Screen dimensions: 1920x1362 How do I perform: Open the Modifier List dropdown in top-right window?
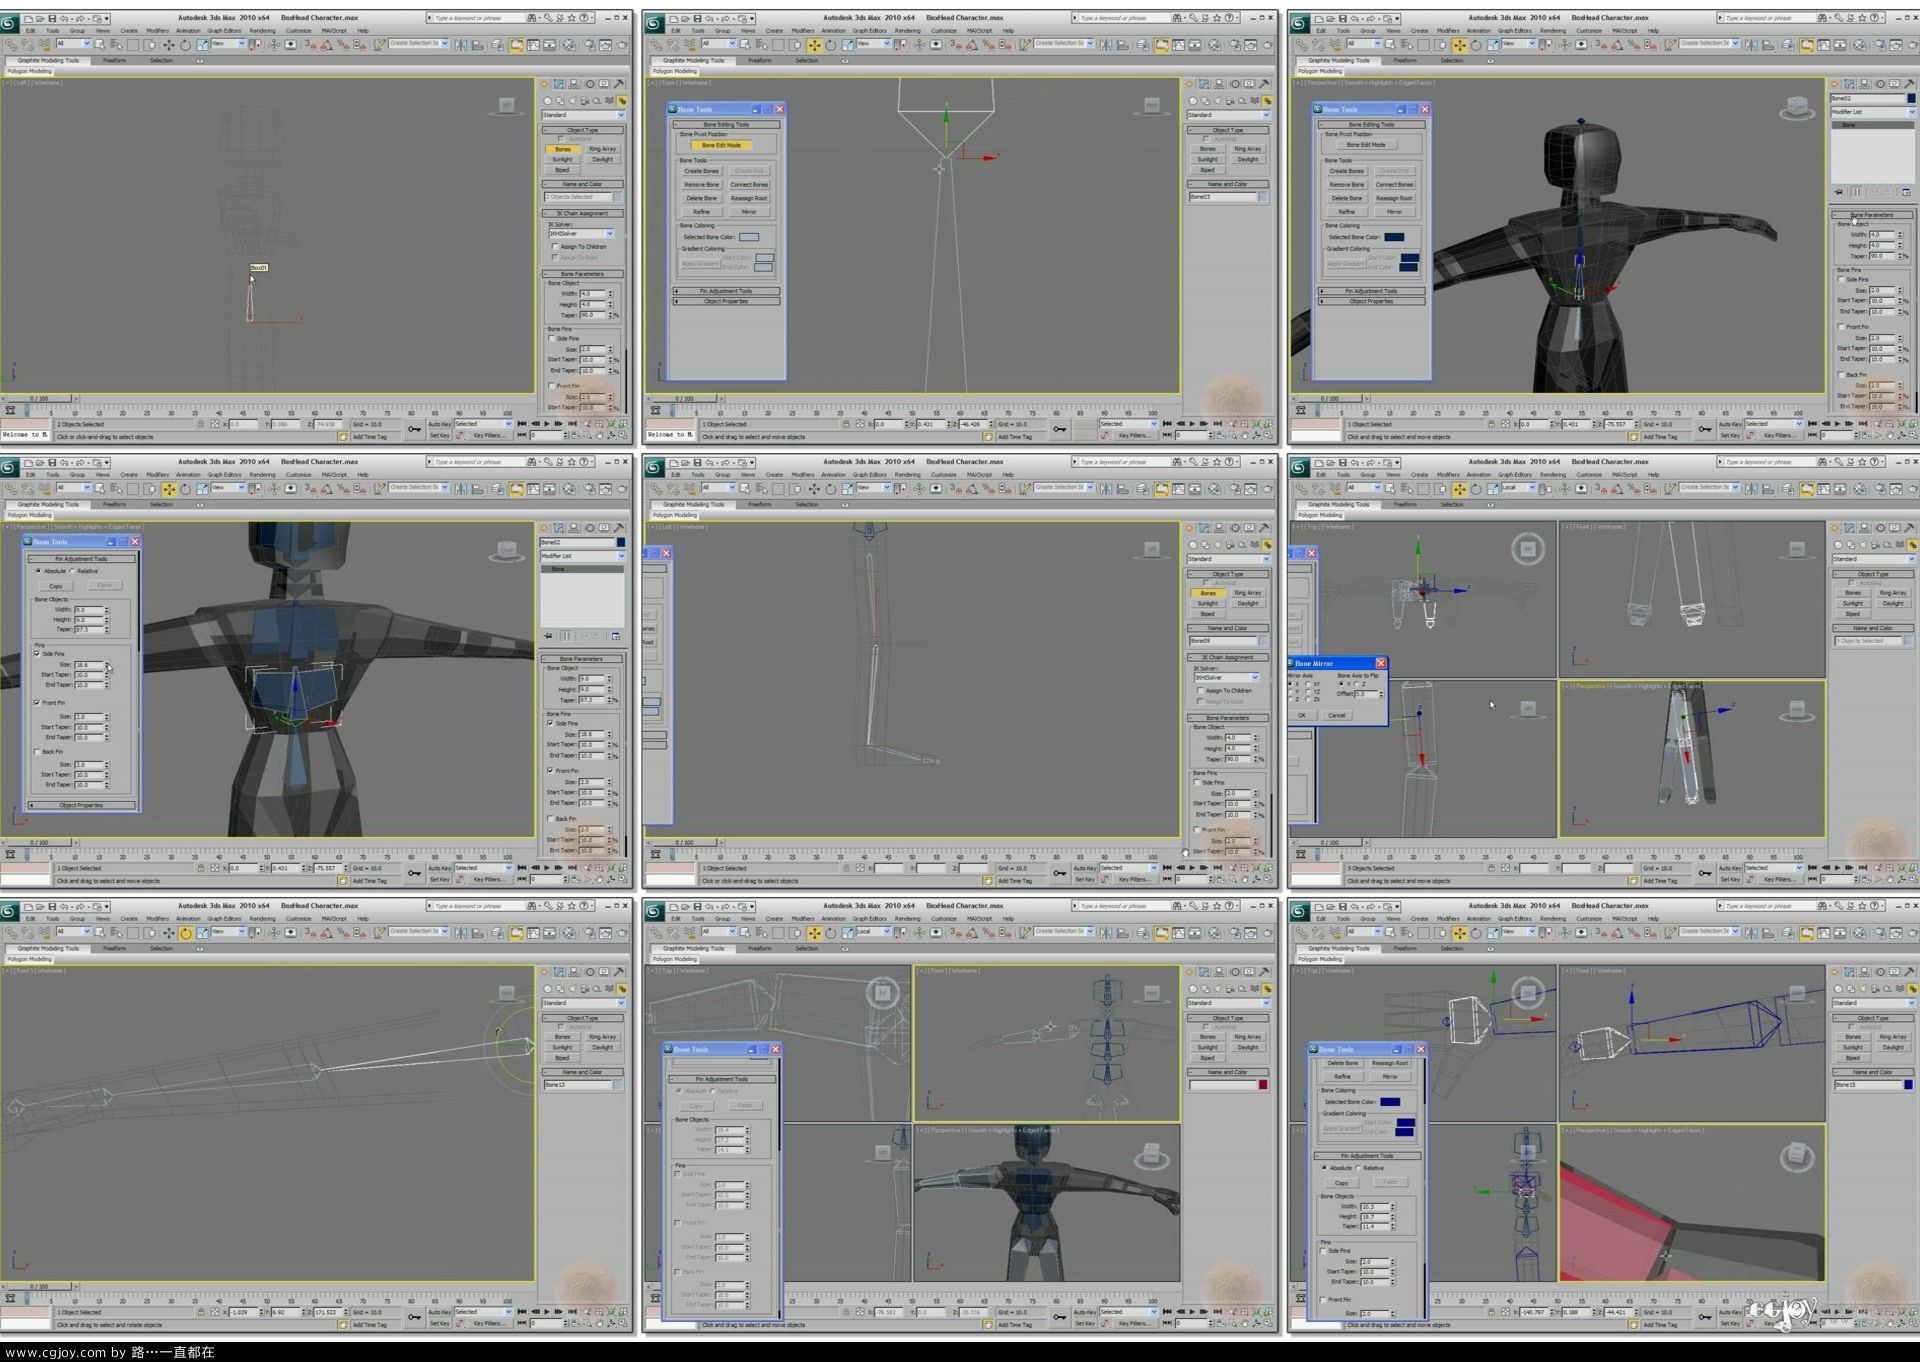point(1872,112)
